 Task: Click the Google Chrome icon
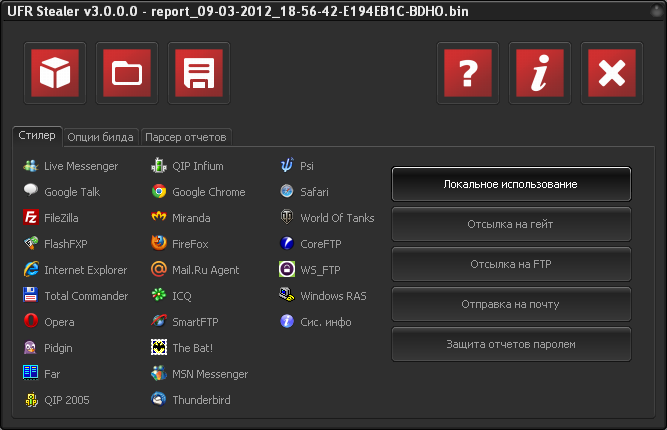pyautogui.click(x=159, y=191)
